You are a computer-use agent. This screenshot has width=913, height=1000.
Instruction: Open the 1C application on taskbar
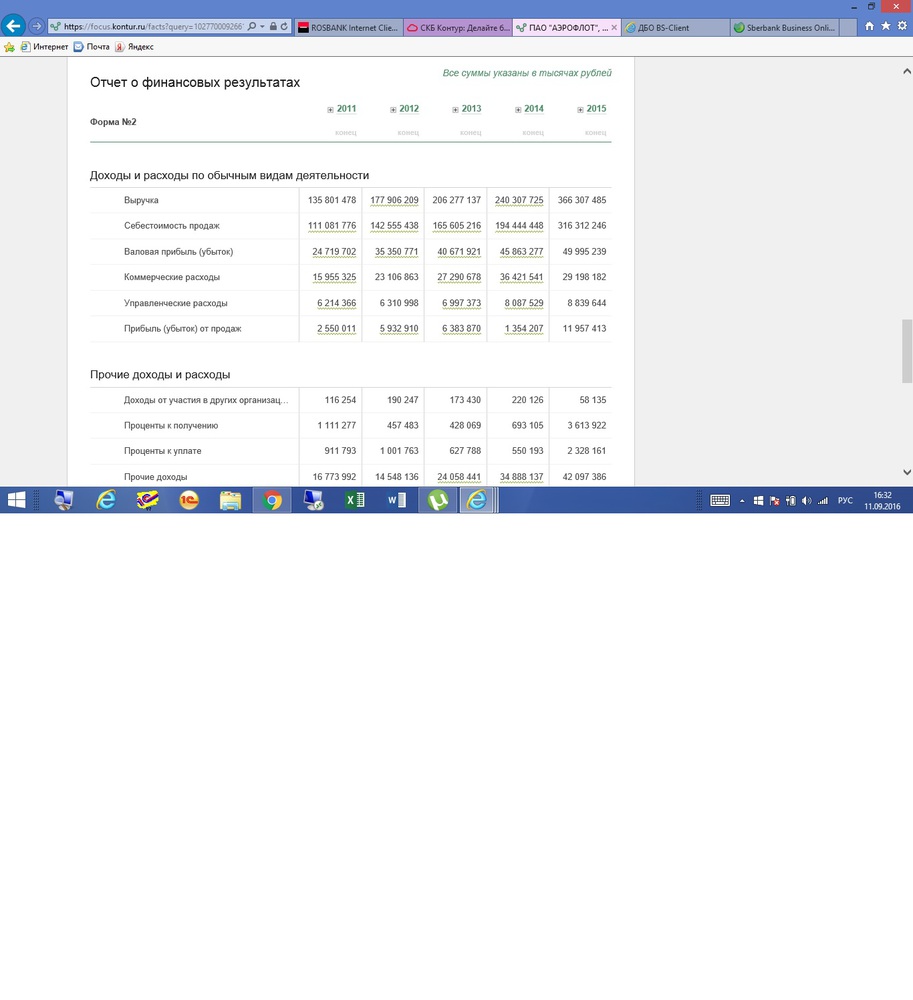[189, 500]
